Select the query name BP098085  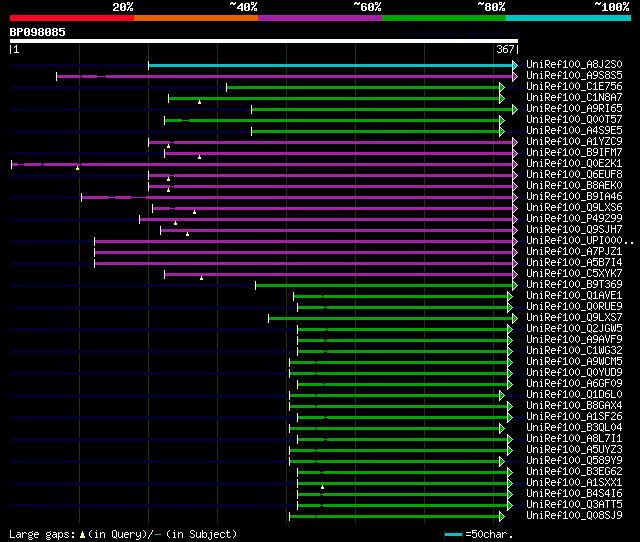pyautogui.click(x=38, y=32)
